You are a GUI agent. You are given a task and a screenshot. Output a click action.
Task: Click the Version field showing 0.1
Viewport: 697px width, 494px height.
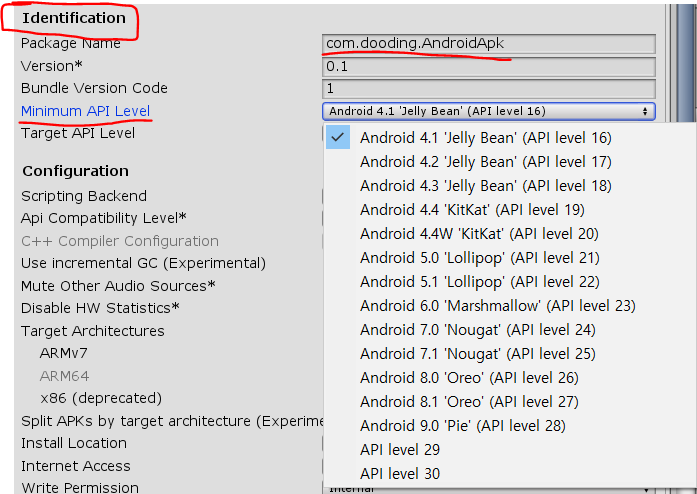489,67
